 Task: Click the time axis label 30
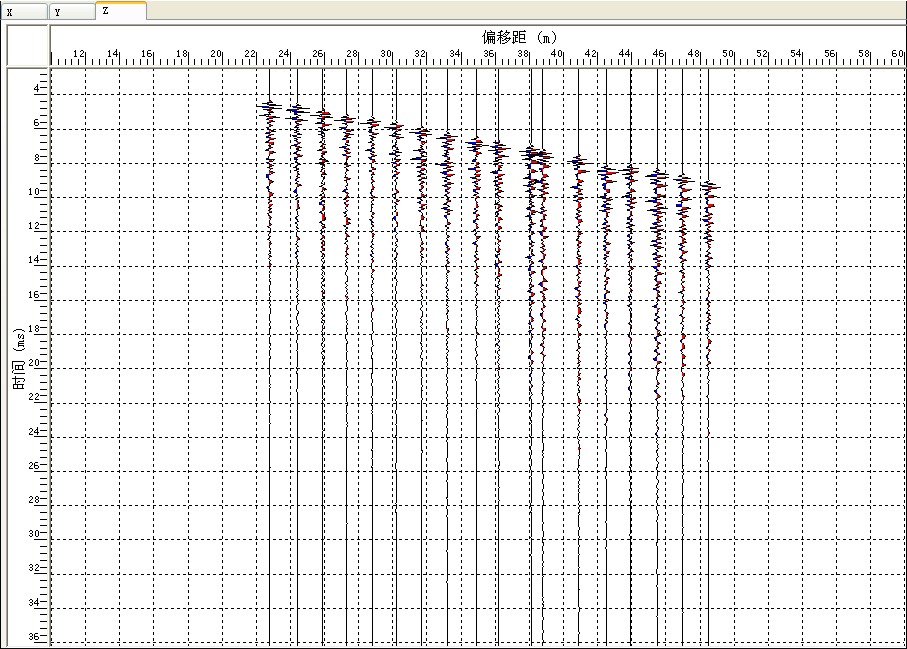click(x=34, y=534)
